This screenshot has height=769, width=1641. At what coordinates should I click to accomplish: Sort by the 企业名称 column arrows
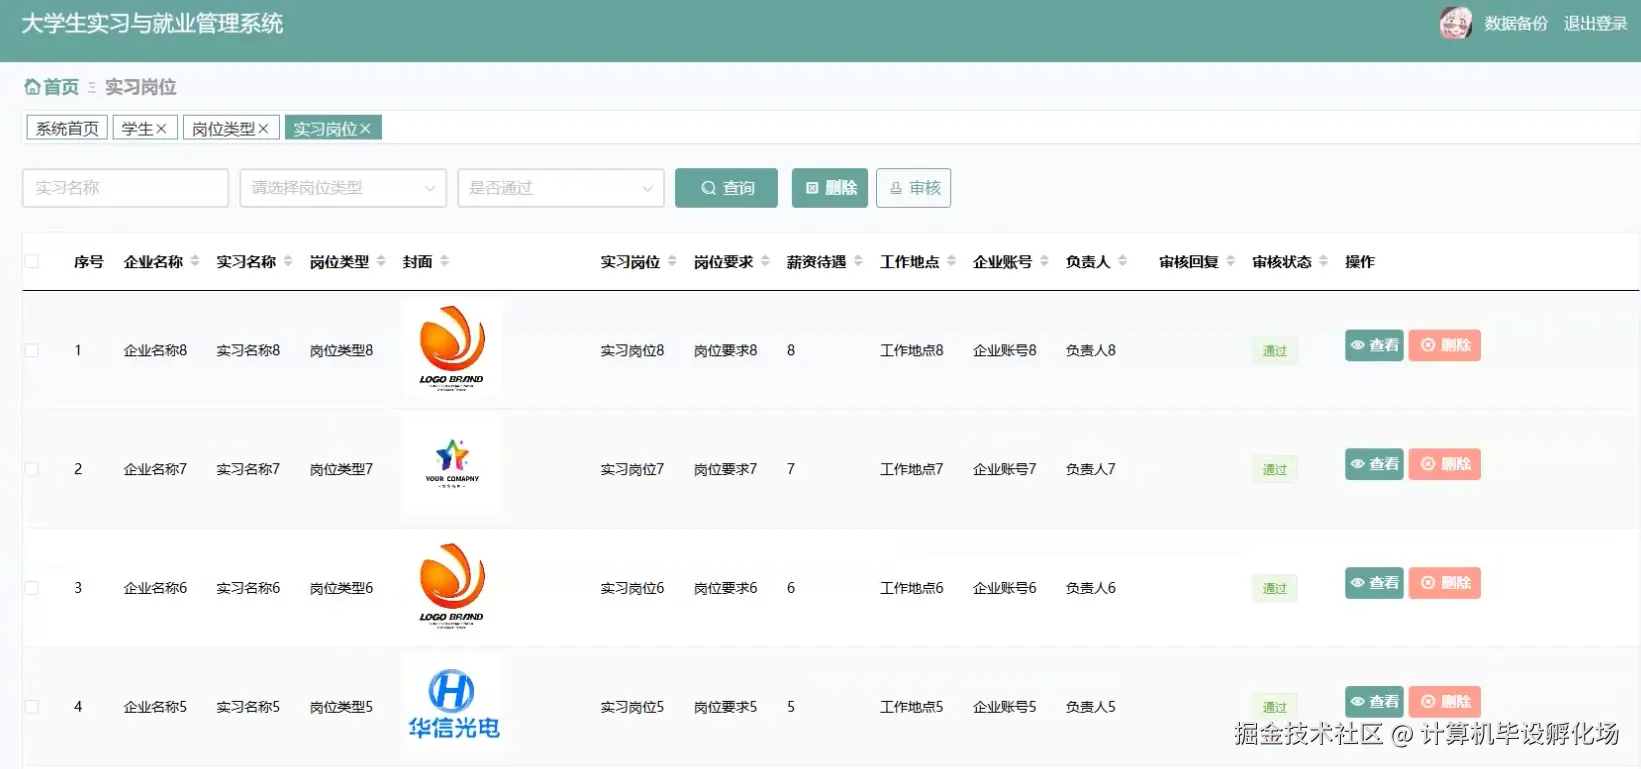coord(195,261)
